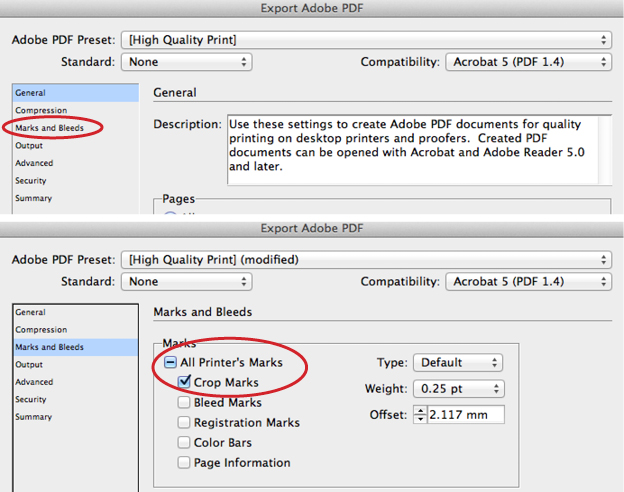Open the modified High Quality Print preset dropdown
This screenshot has height=492, width=624.
pyautogui.click(x=366, y=260)
